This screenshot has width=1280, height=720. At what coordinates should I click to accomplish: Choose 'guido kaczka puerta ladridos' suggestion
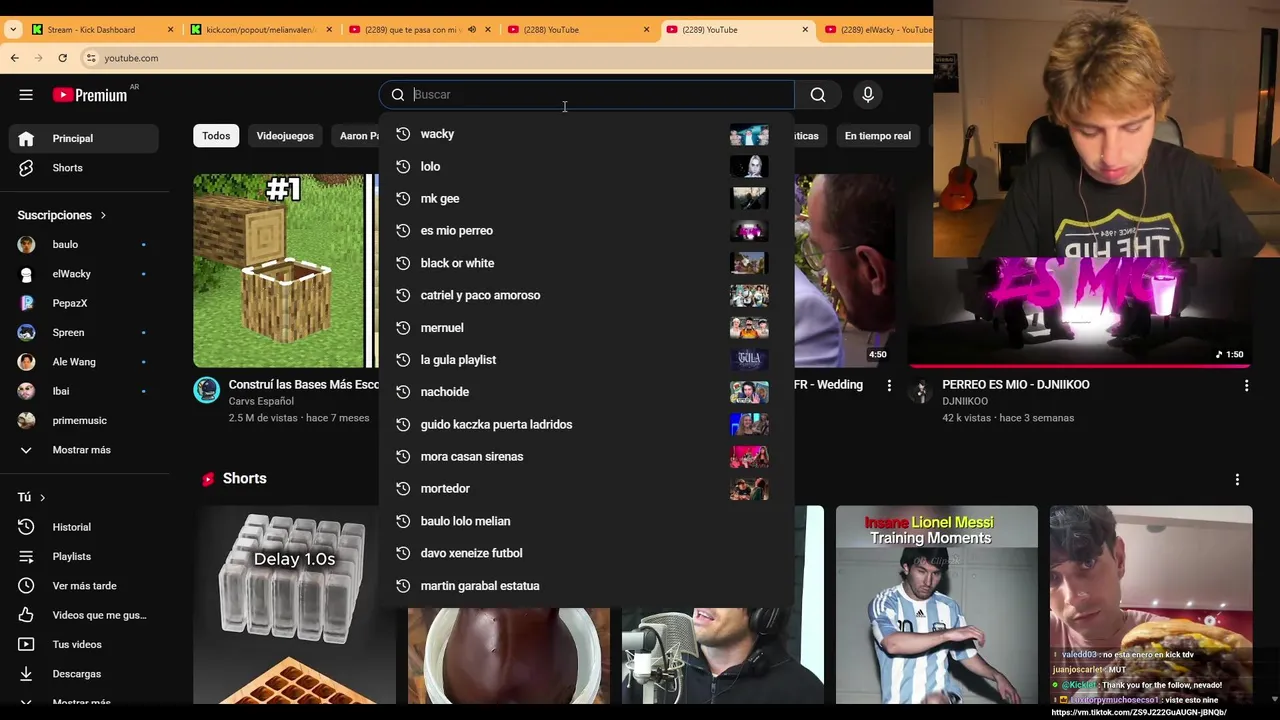(586, 424)
